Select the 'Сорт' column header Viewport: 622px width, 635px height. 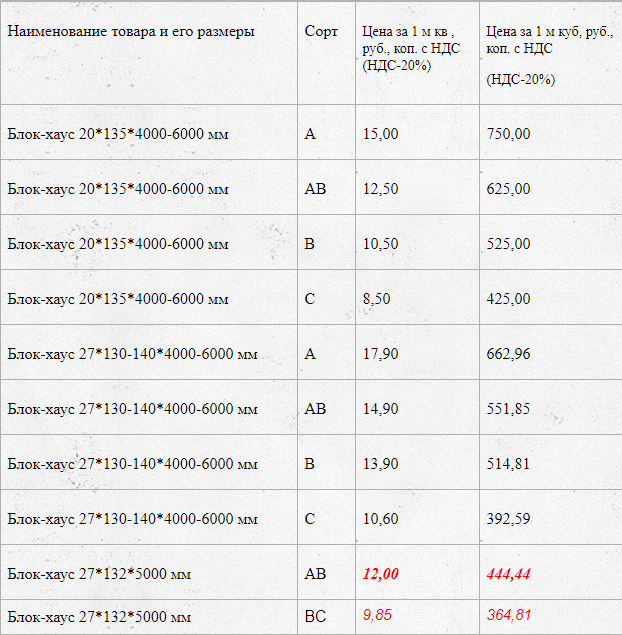(x=321, y=31)
